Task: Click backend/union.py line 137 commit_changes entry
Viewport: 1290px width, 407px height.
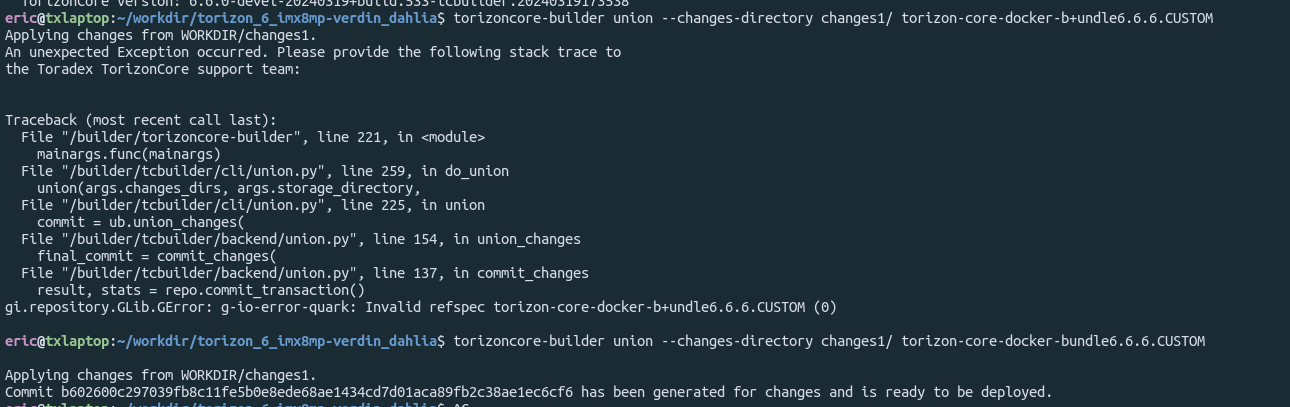Action: point(305,273)
